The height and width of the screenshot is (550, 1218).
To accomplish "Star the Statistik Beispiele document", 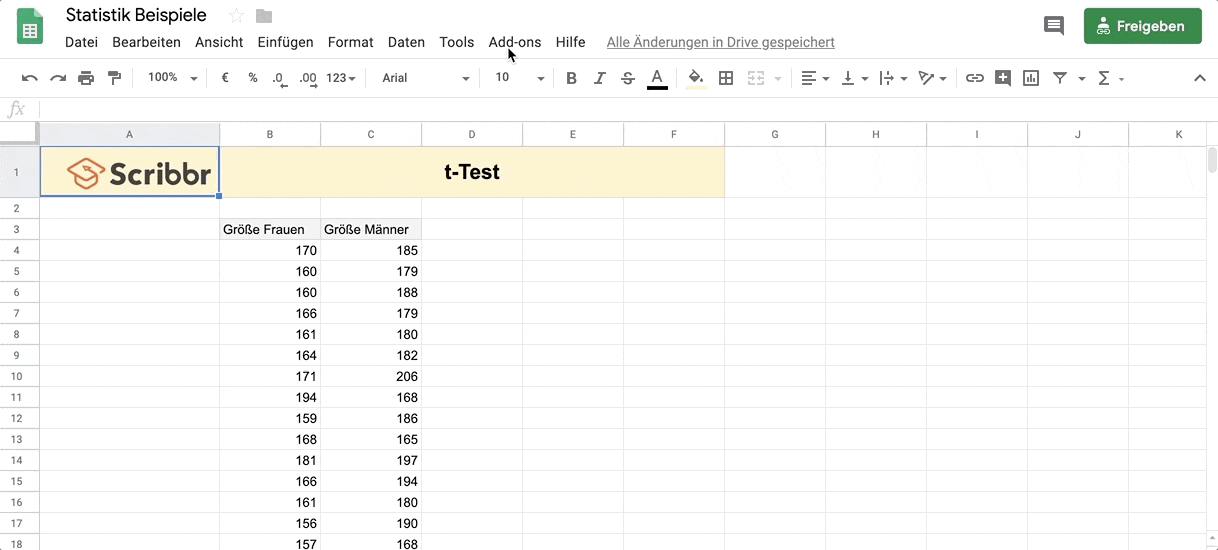I will 236,15.
